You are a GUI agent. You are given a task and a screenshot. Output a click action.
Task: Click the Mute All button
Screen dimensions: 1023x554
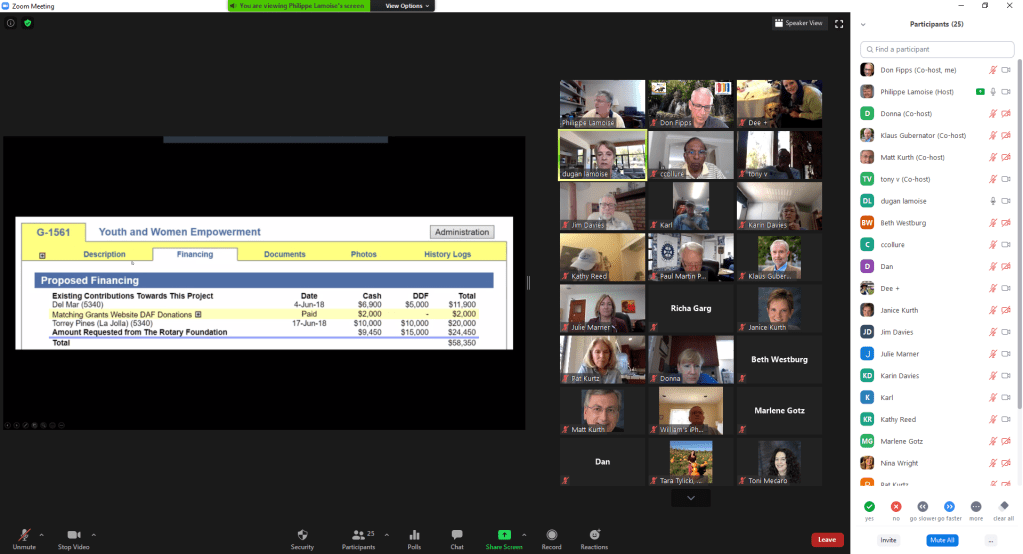click(942, 540)
